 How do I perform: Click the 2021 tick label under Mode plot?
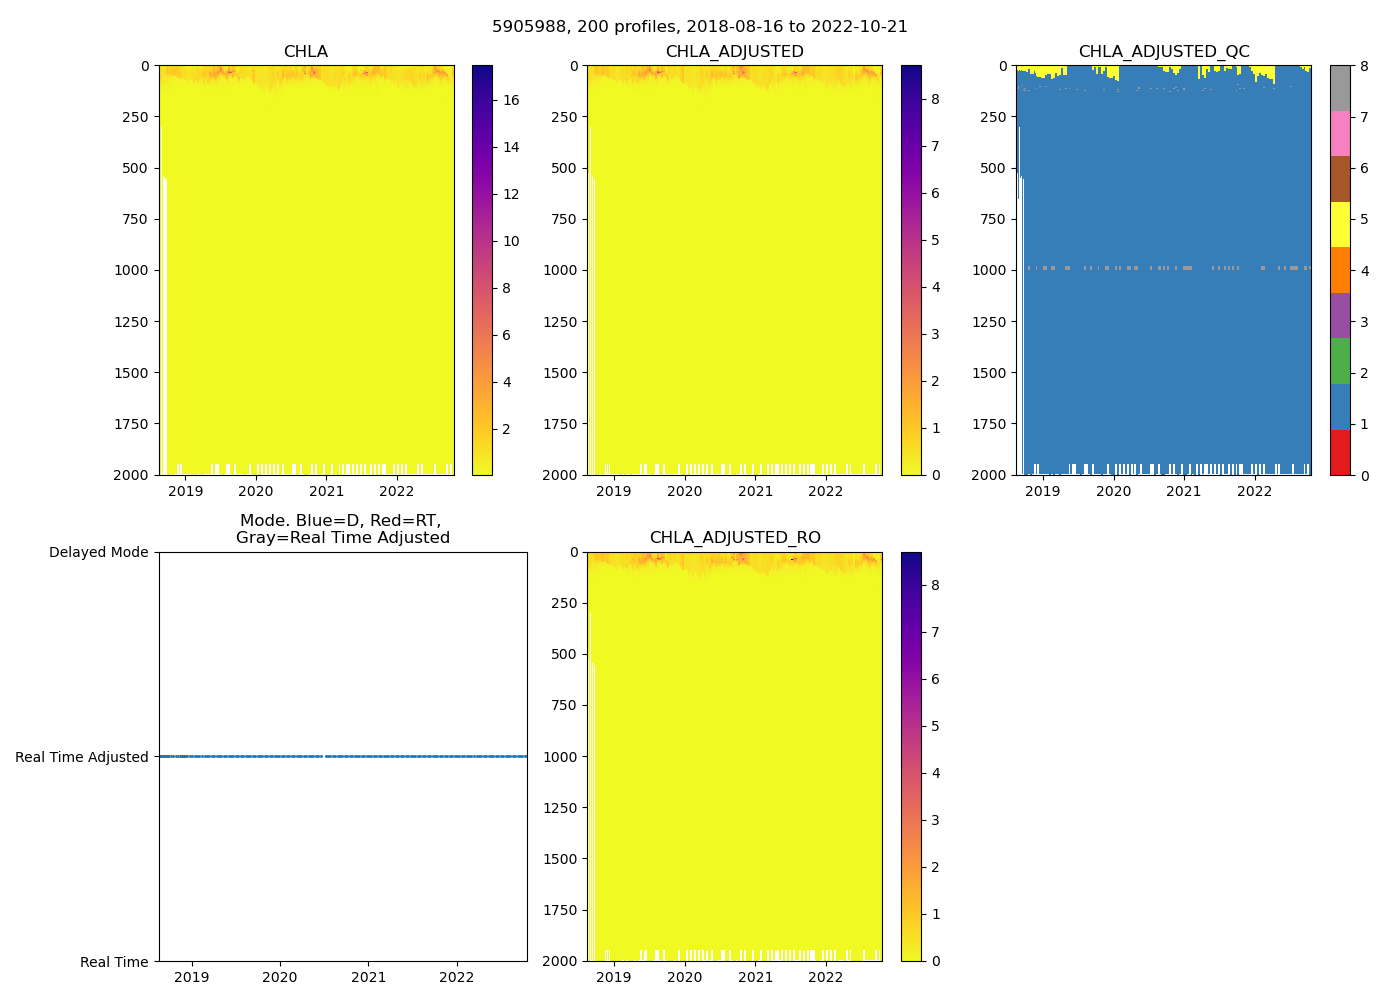[x=368, y=977]
